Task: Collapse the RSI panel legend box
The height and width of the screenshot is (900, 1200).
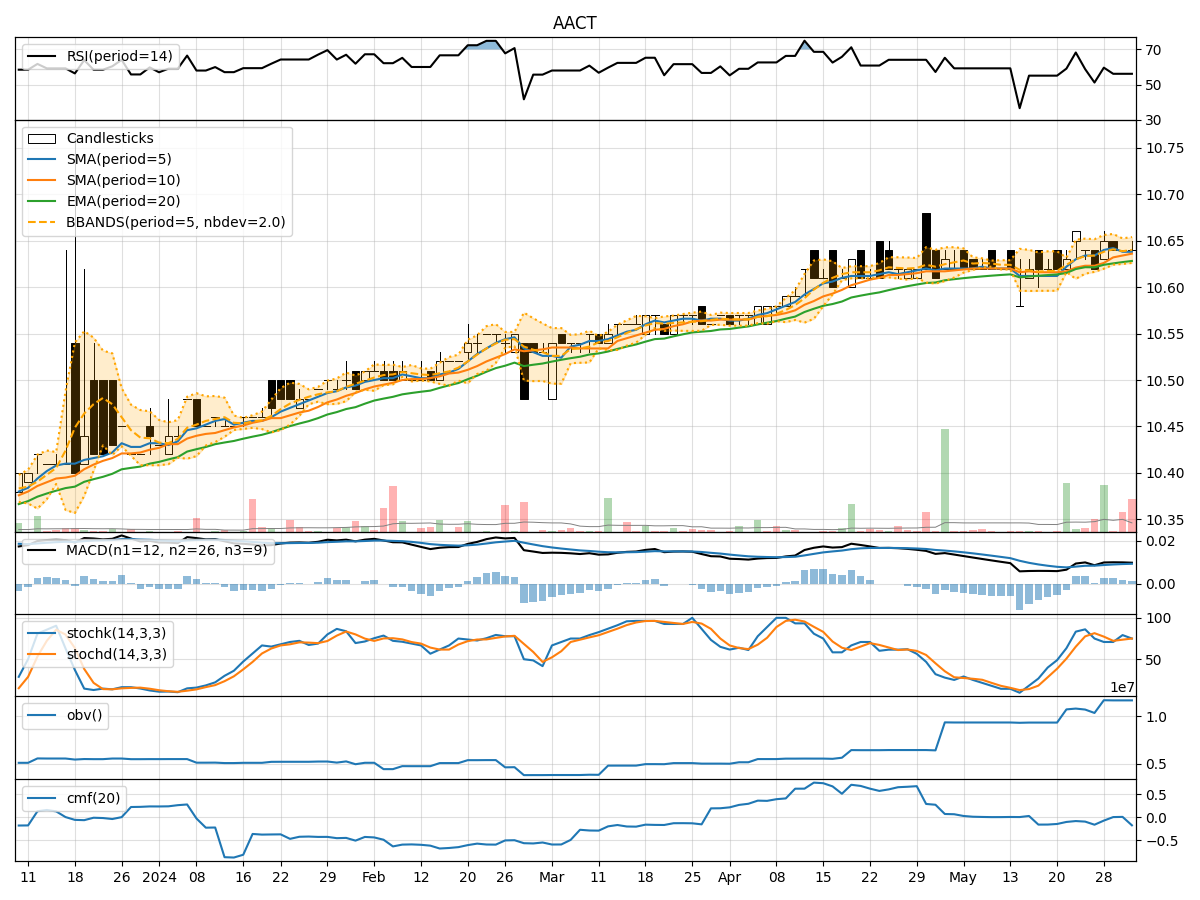Action: [x=100, y=58]
